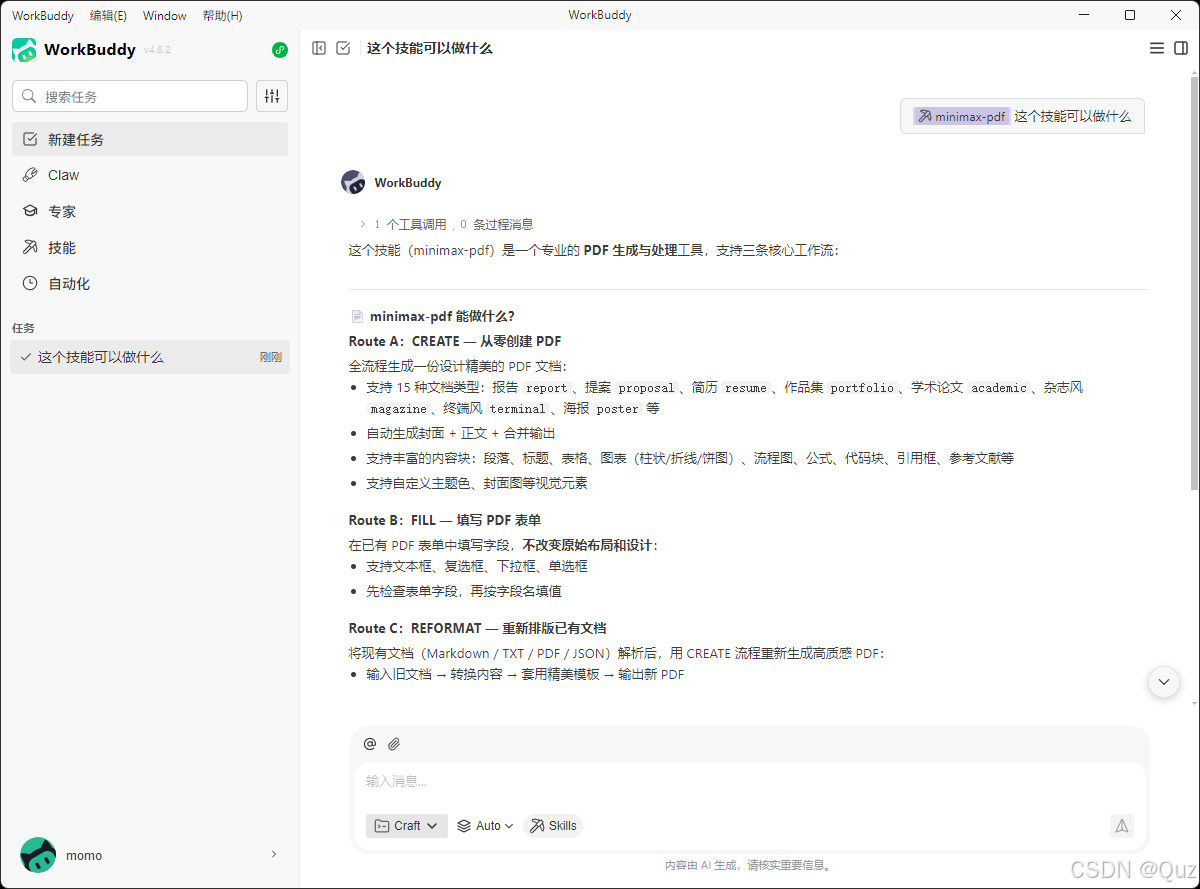Toggle the green circle indicator beside WorkBuddy title
1200x889 pixels.
coord(279,50)
